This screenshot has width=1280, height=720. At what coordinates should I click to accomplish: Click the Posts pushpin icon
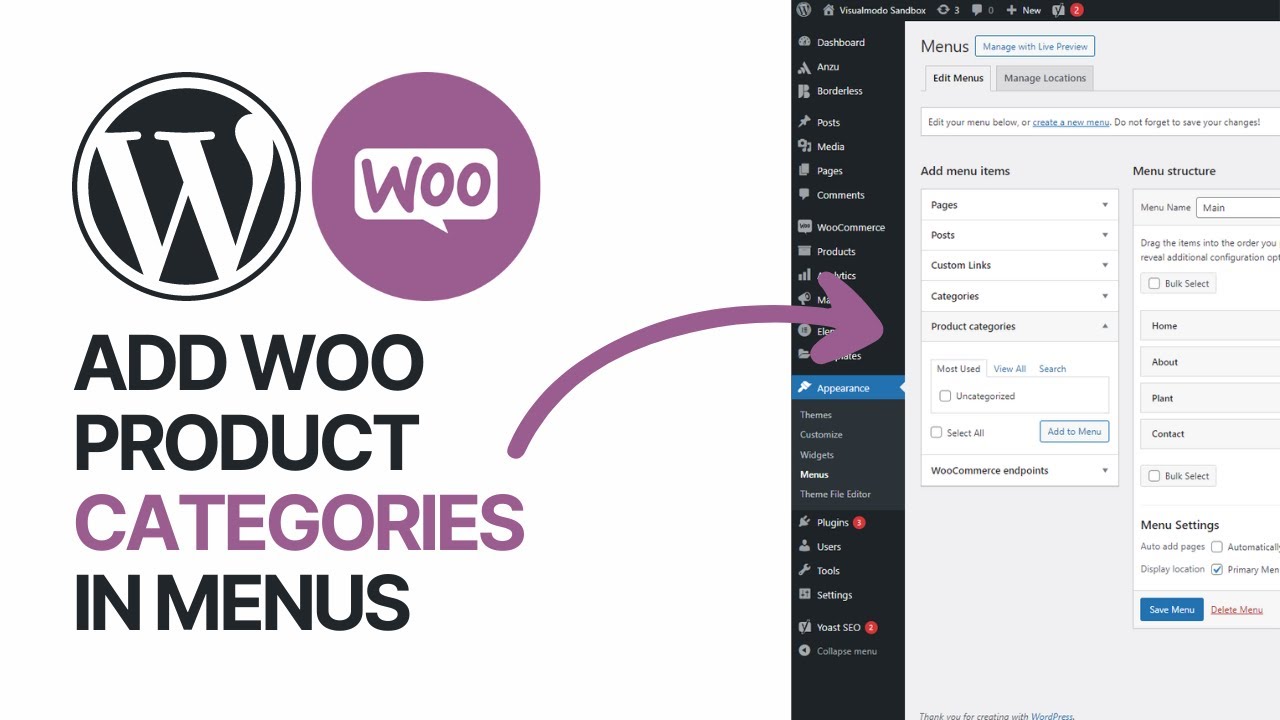click(x=804, y=122)
